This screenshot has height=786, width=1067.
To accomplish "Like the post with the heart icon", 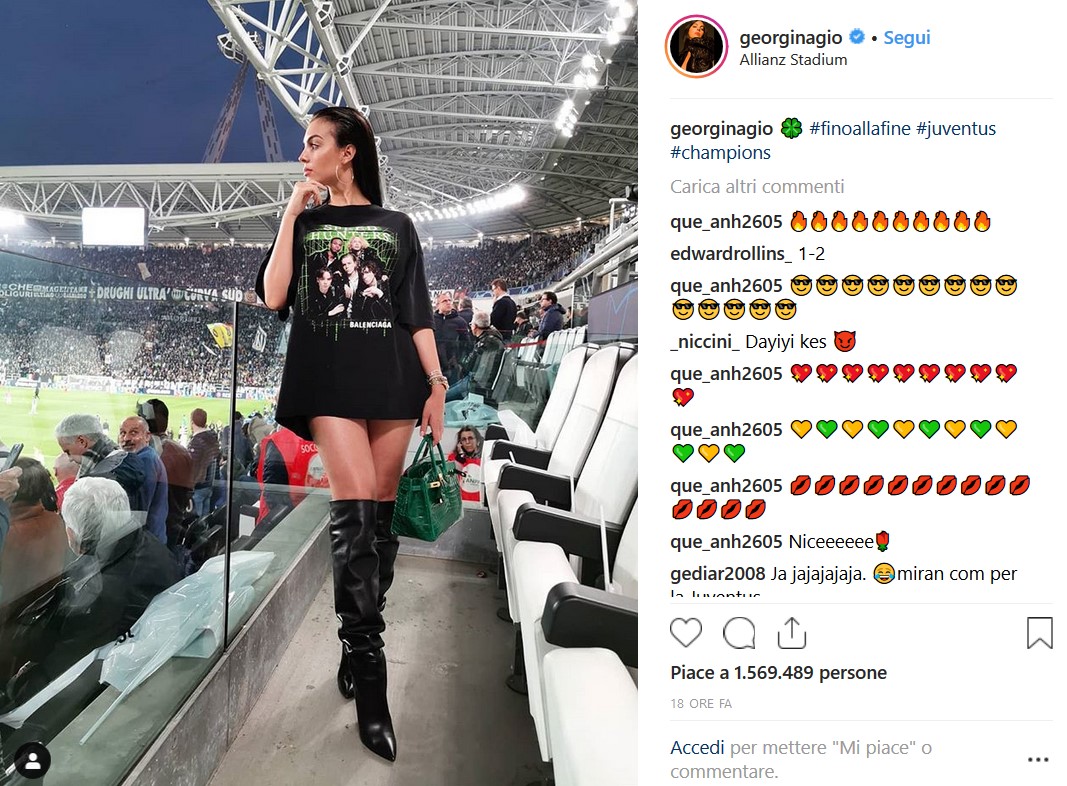I will 686,633.
